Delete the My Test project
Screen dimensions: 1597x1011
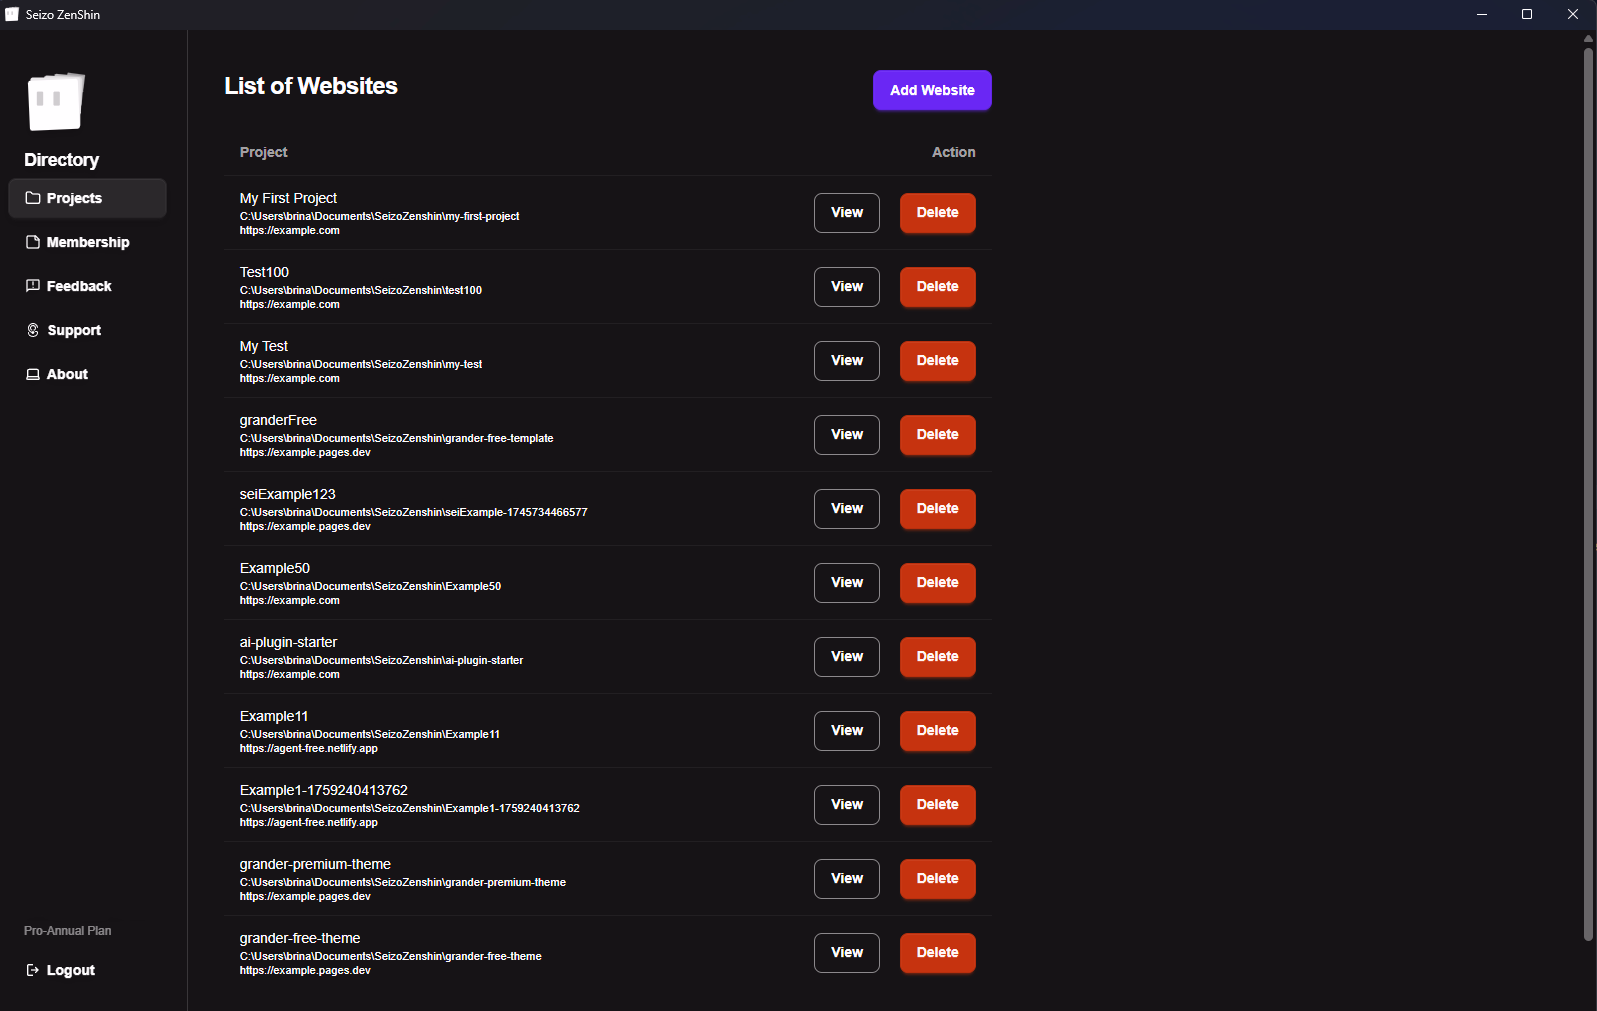(x=938, y=361)
